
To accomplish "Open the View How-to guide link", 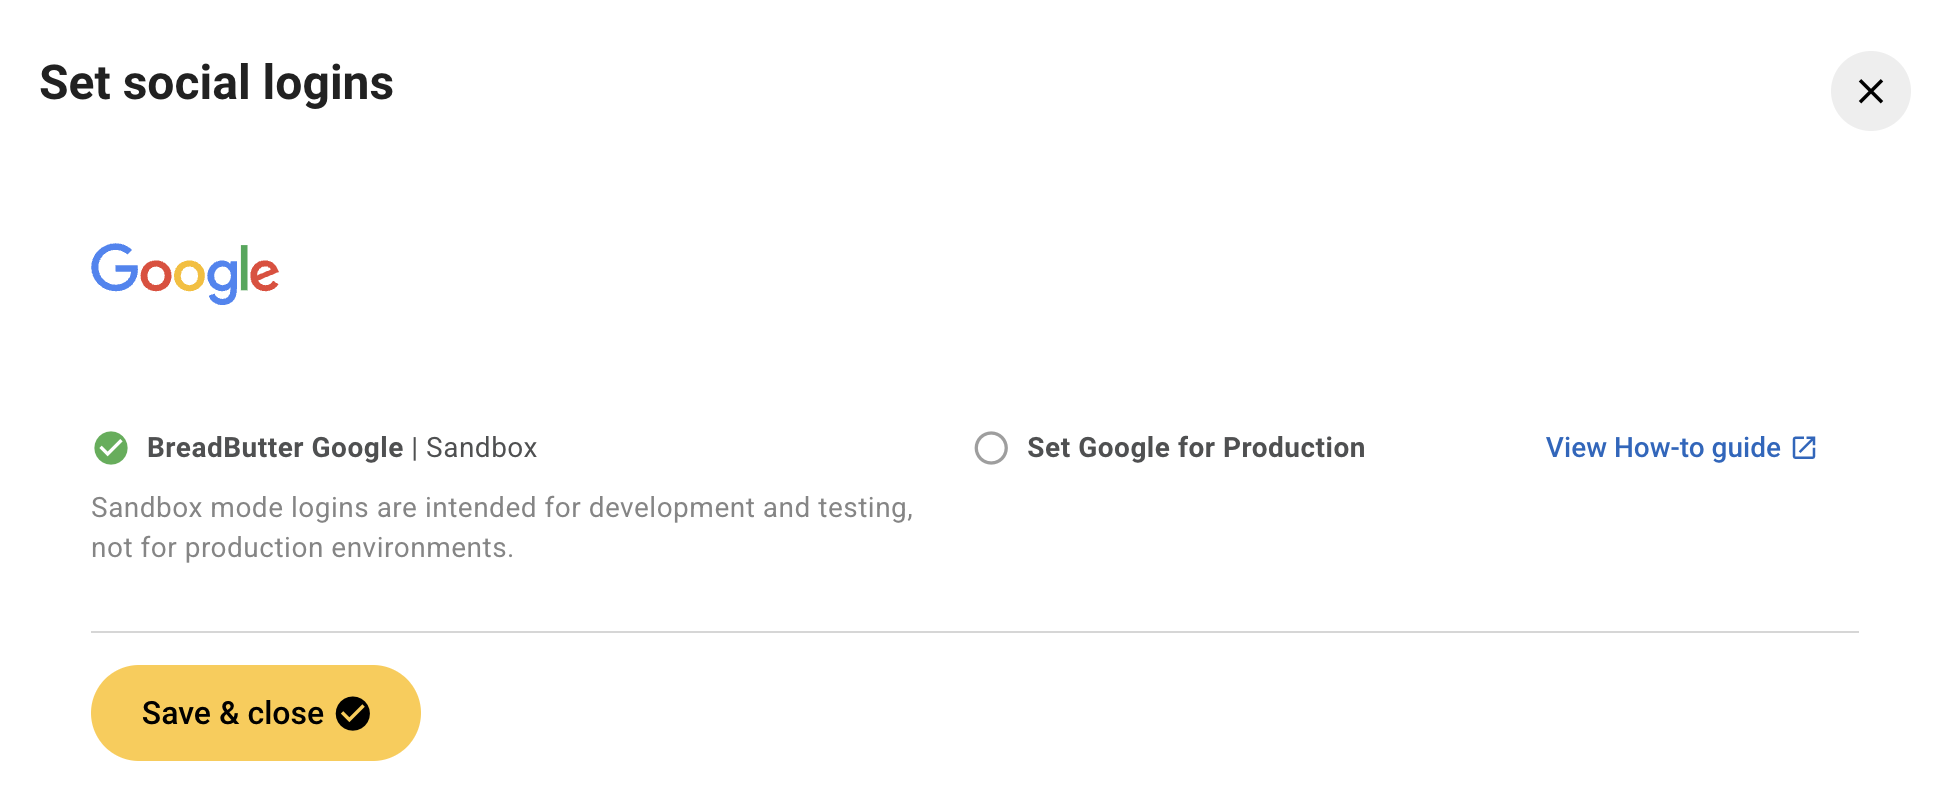I will pyautogui.click(x=1662, y=448).
